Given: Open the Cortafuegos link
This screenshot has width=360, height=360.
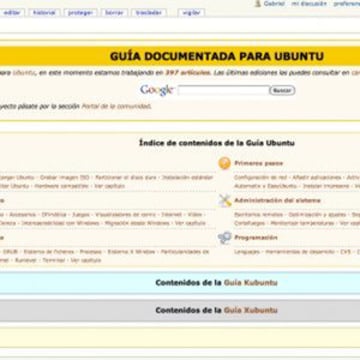Looking at the screenshot, I should tap(249, 223).
